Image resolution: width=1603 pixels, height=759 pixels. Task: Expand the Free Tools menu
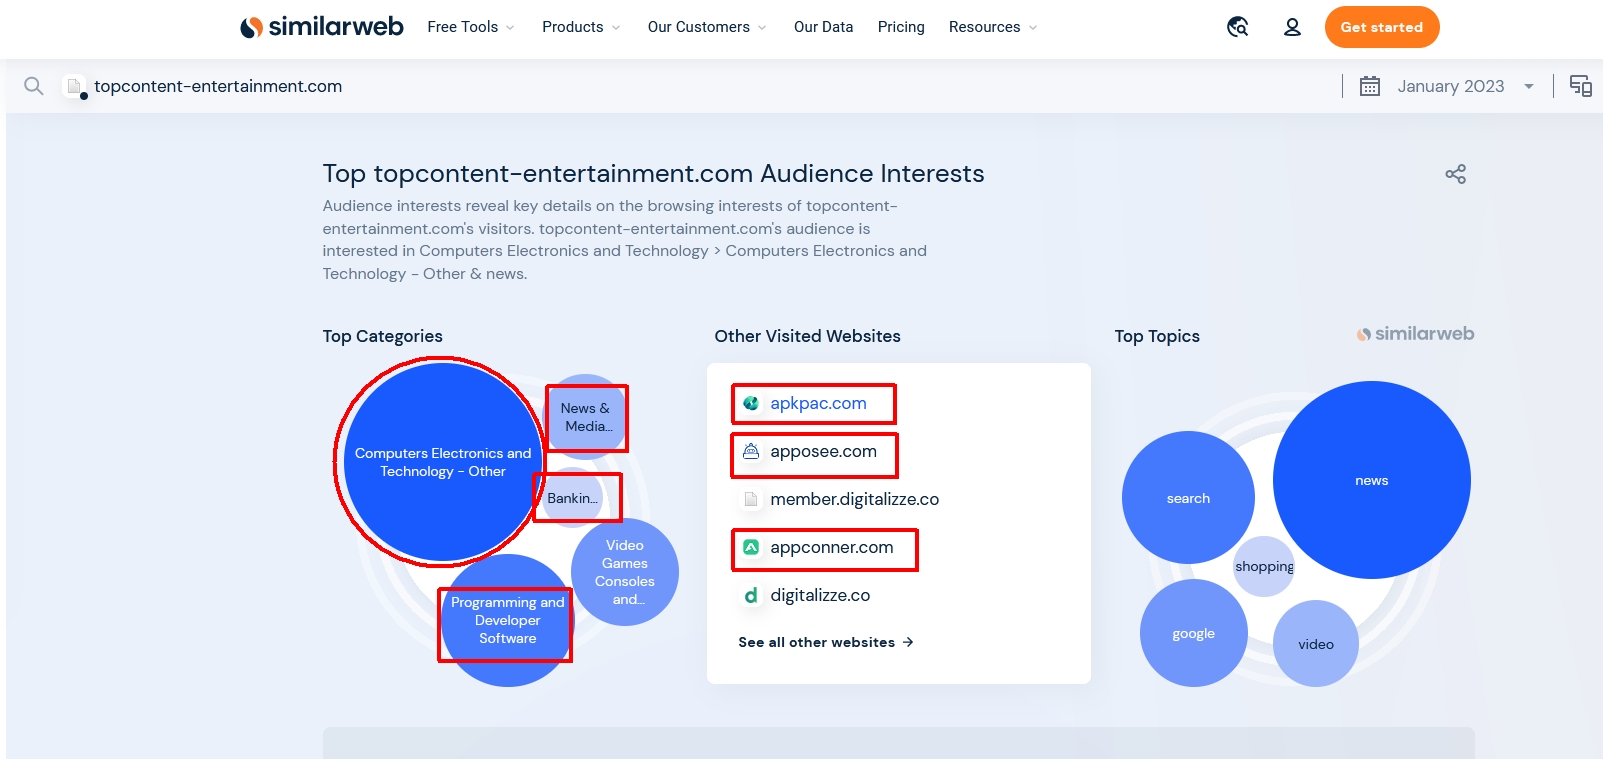[470, 27]
